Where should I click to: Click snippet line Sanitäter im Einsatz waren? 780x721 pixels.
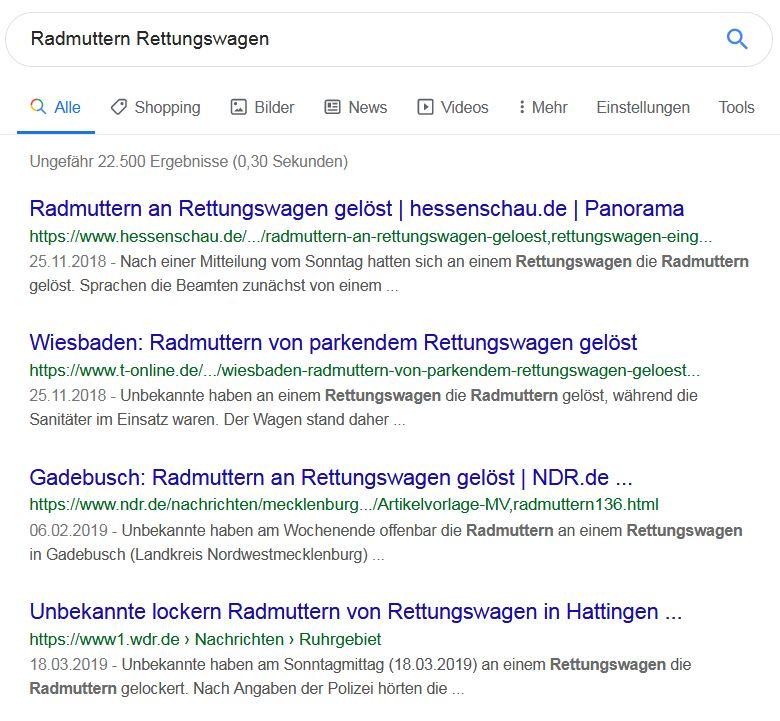(x=217, y=419)
